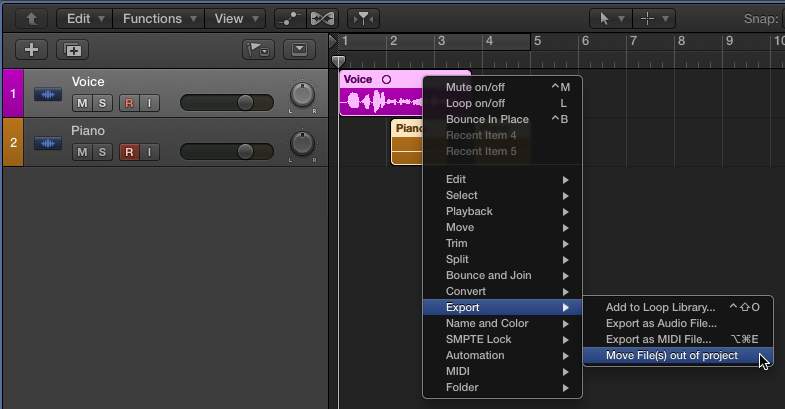Open MIDI submenu in context menu
785x409 pixels.
pyautogui.click(x=502, y=371)
